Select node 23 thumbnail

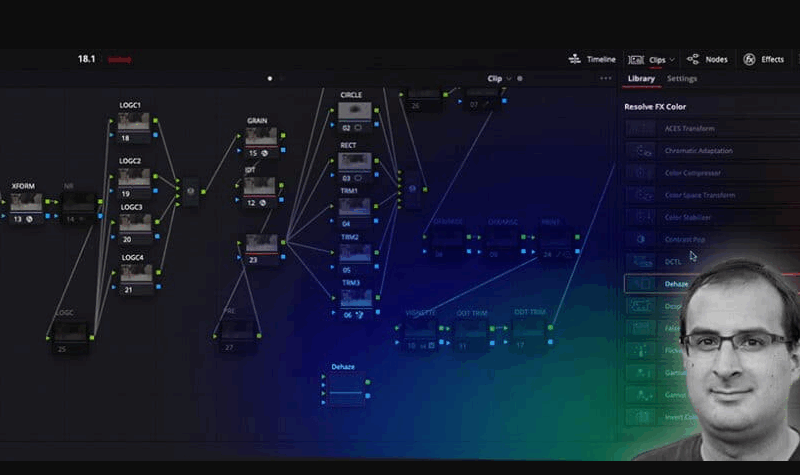coord(262,243)
